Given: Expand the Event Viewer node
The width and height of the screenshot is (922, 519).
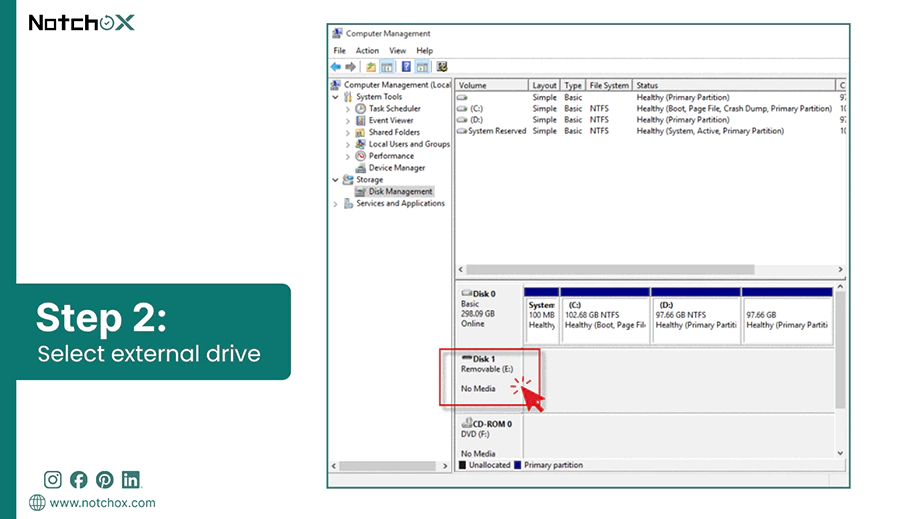Looking at the screenshot, I should click(x=348, y=120).
